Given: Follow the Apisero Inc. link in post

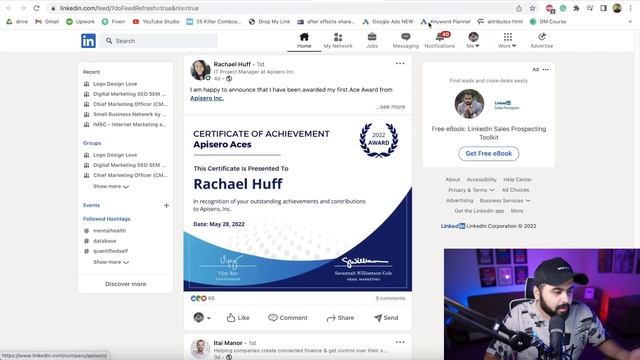Looking at the screenshot, I should (x=207, y=98).
